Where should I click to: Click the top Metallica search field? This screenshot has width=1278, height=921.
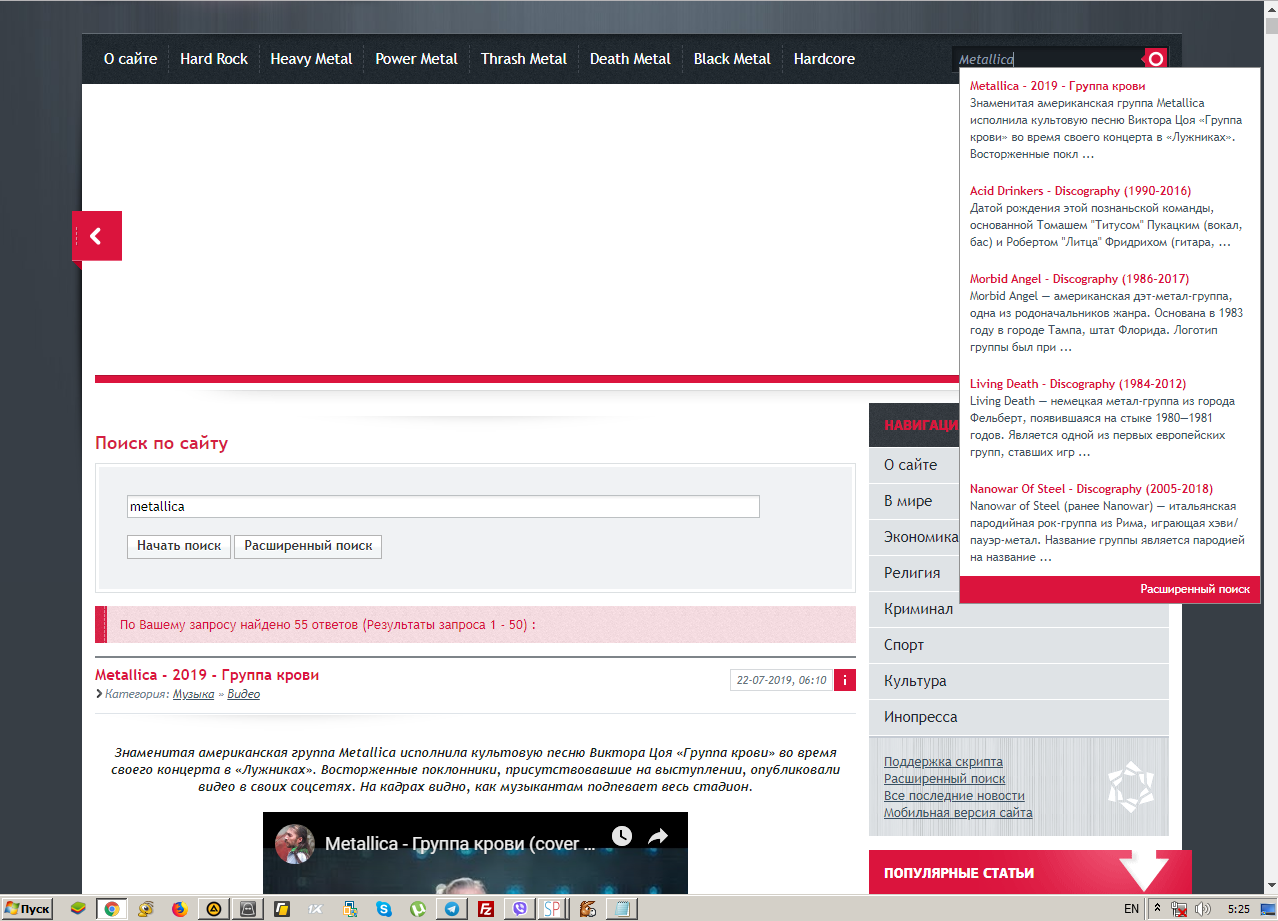(x=1047, y=59)
